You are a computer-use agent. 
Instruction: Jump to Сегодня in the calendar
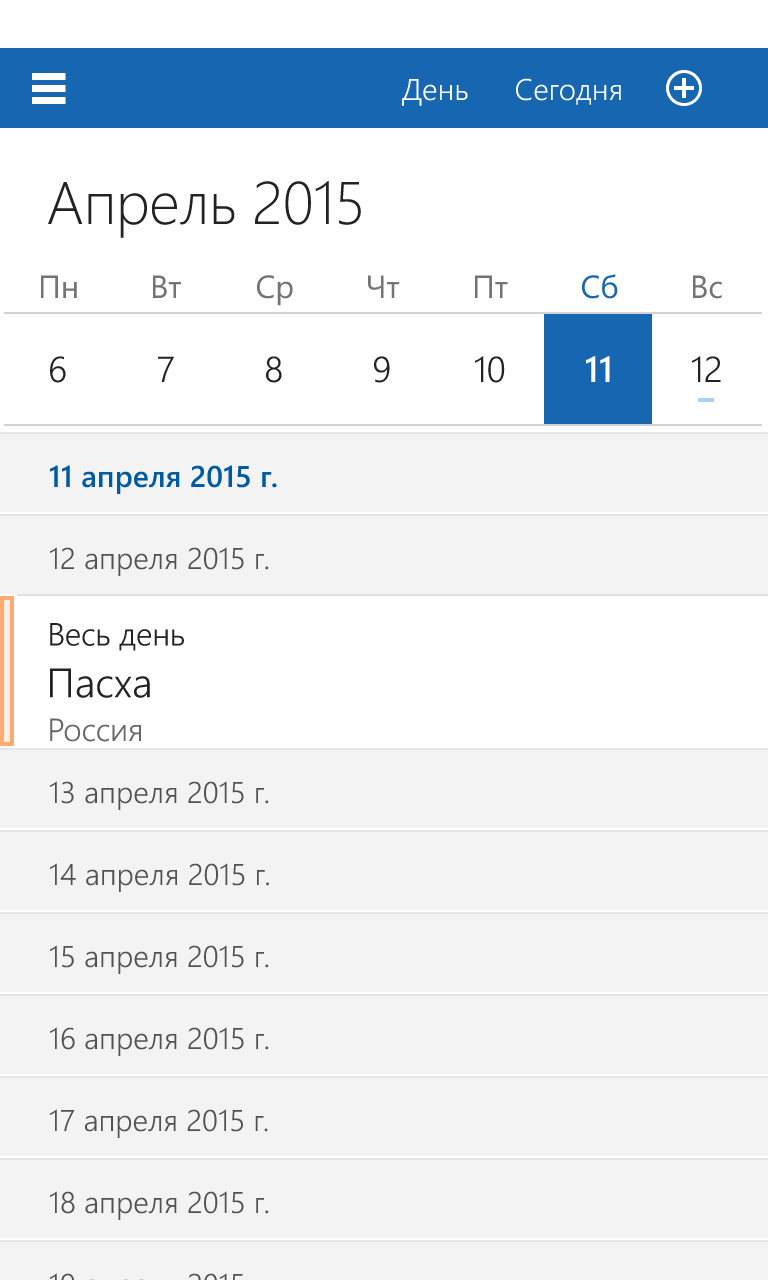point(568,90)
